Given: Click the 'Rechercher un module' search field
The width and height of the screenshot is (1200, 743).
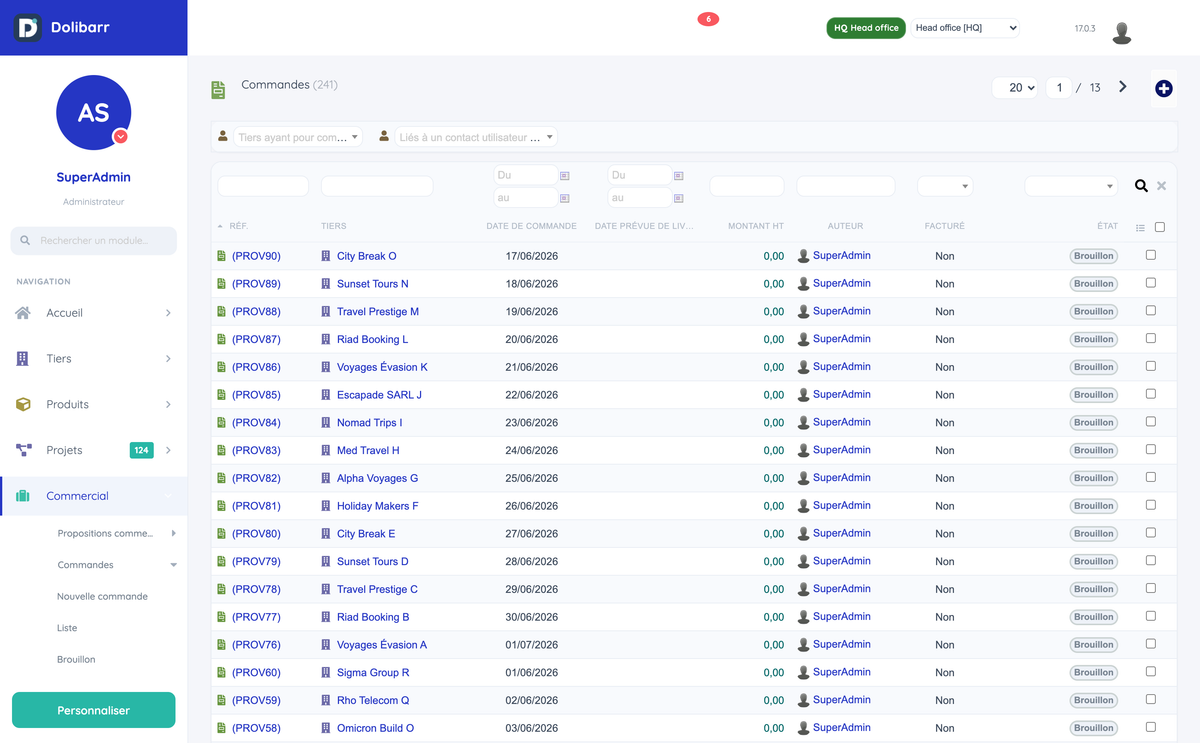Looking at the screenshot, I should coord(94,240).
